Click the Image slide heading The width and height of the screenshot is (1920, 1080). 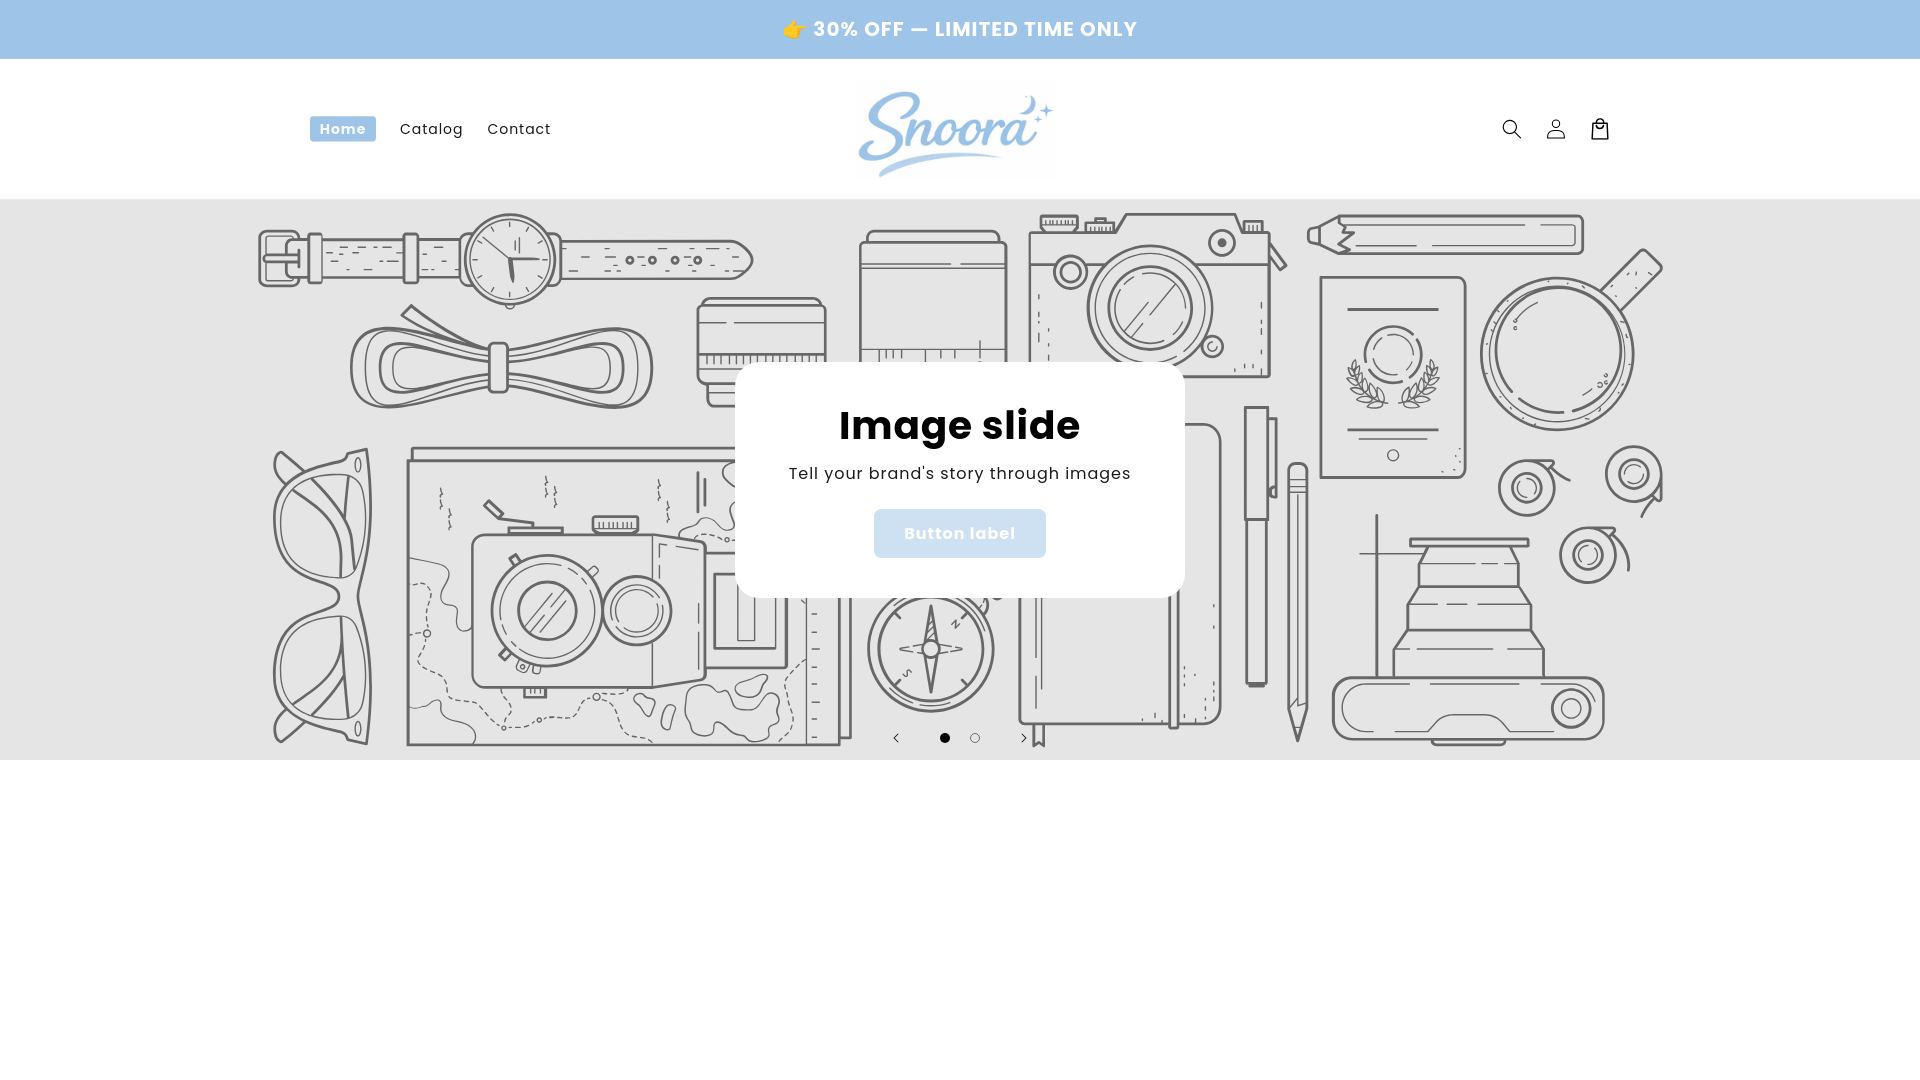[x=960, y=425]
